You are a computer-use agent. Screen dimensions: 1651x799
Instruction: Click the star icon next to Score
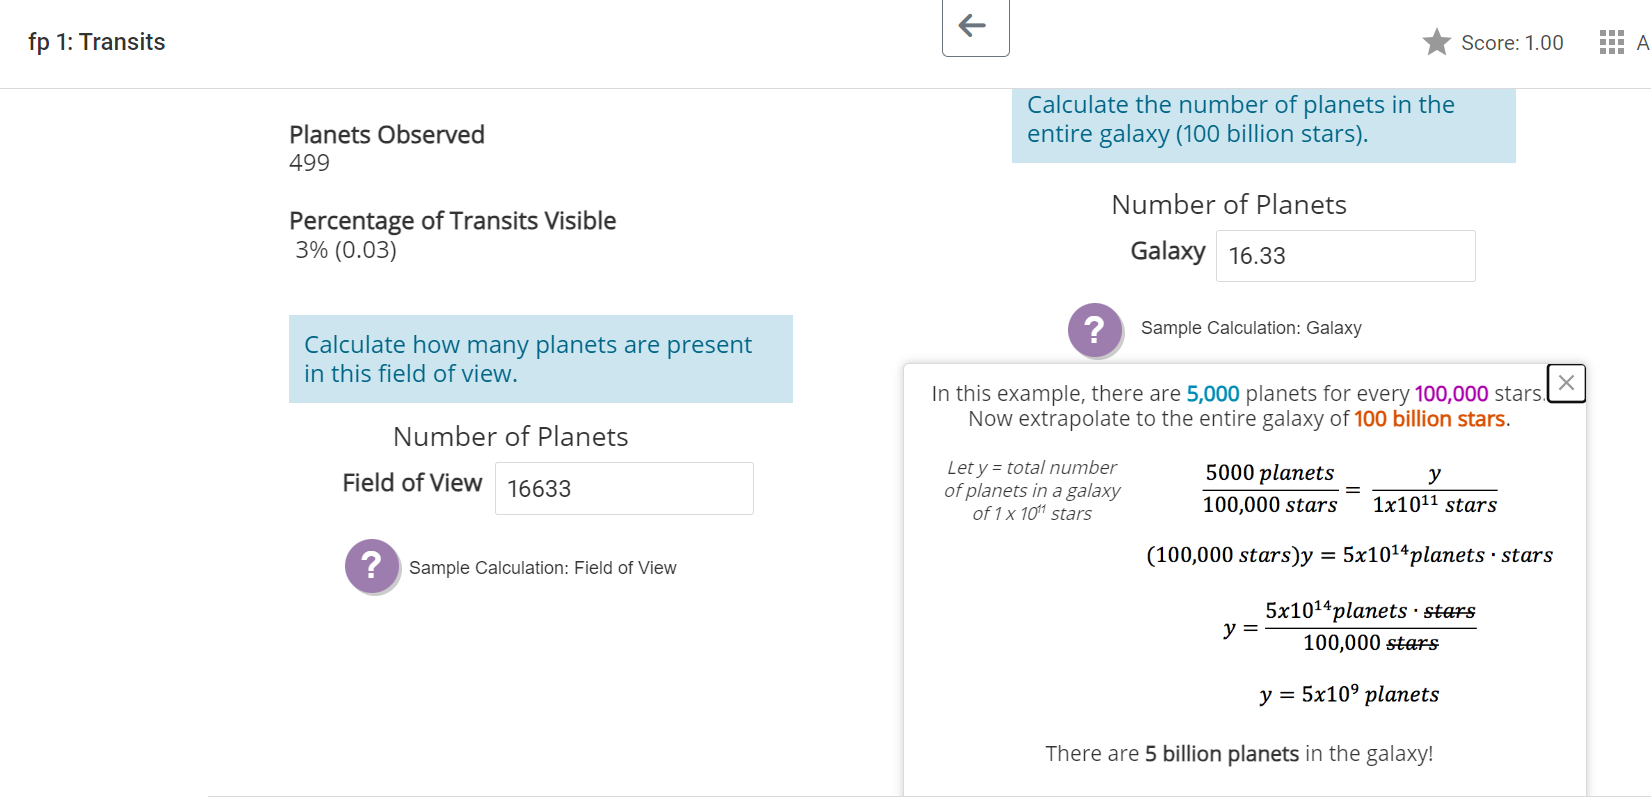point(1437,42)
